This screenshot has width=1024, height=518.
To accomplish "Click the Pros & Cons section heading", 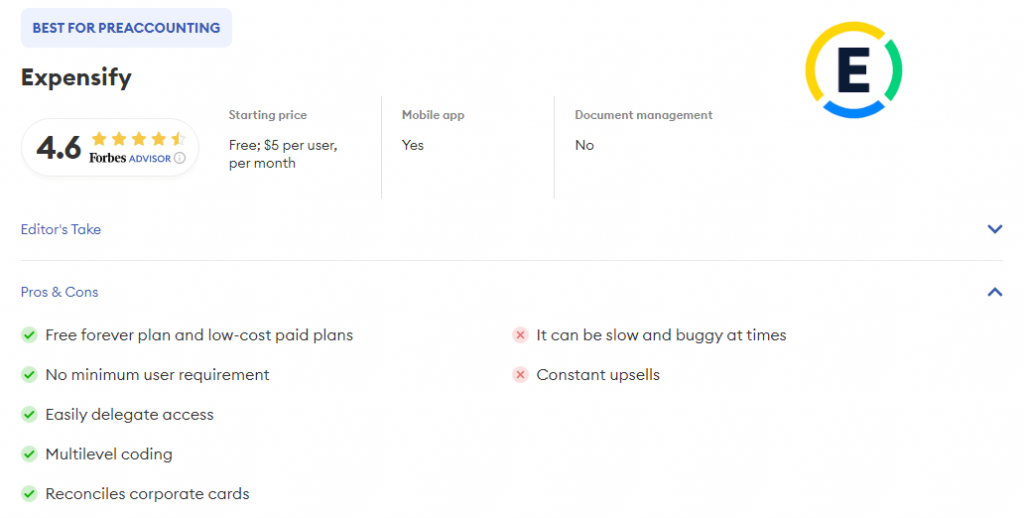I will tap(60, 292).
